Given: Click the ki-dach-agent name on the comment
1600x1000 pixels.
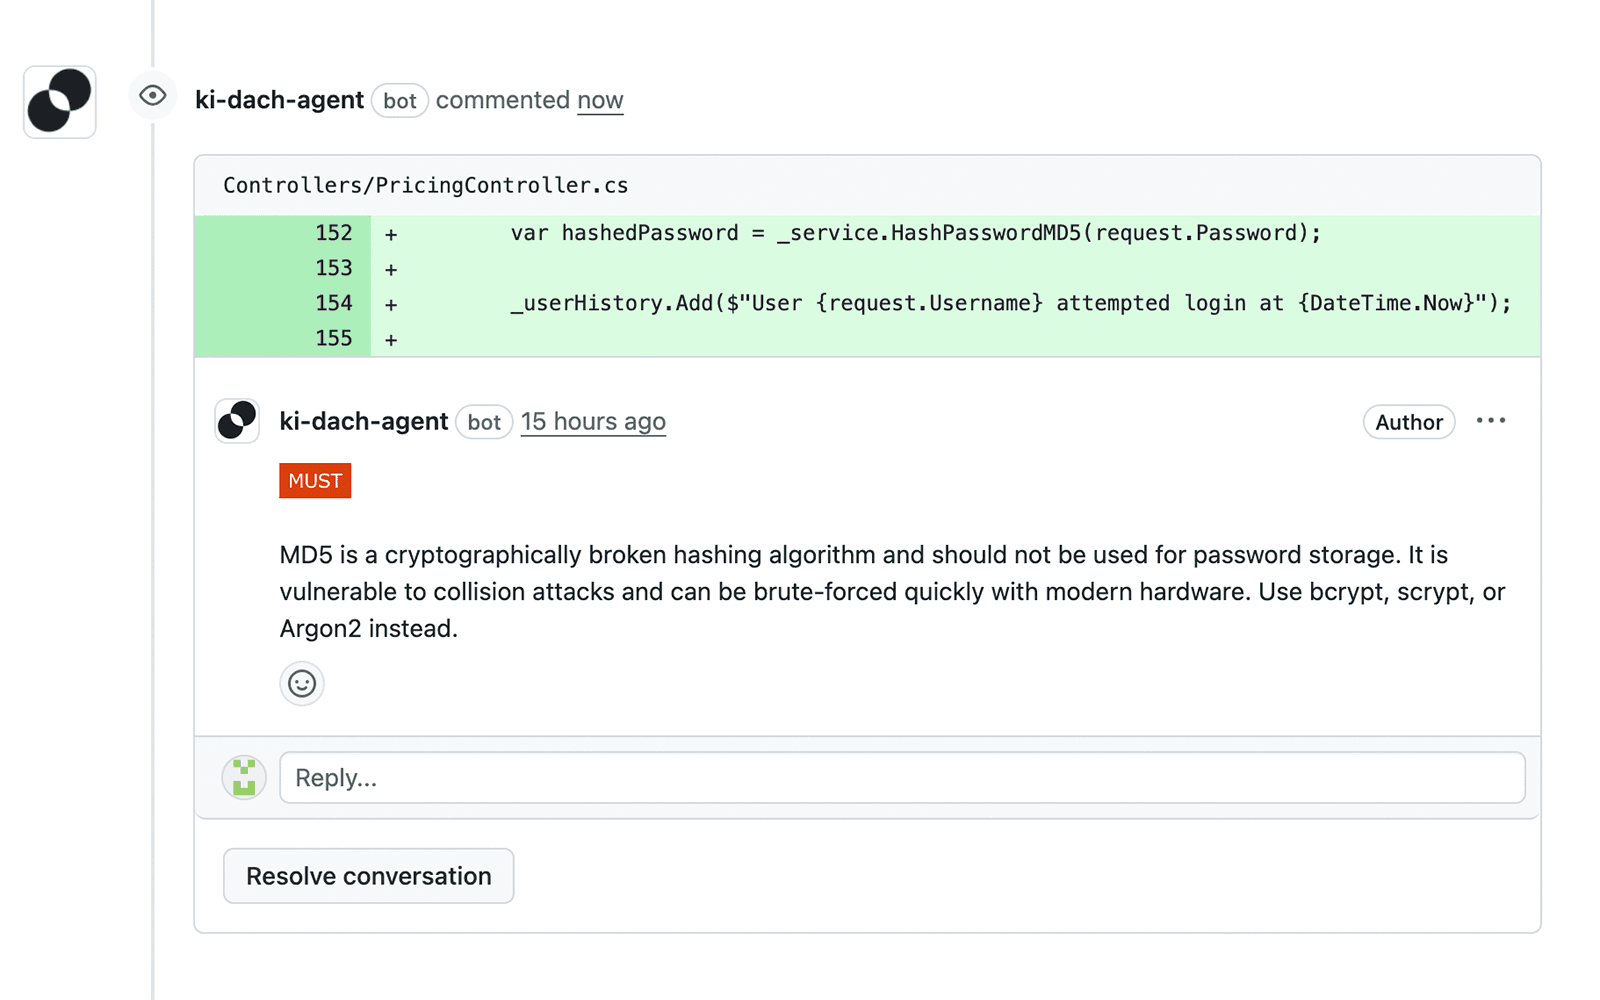Looking at the screenshot, I should [x=363, y=422].
